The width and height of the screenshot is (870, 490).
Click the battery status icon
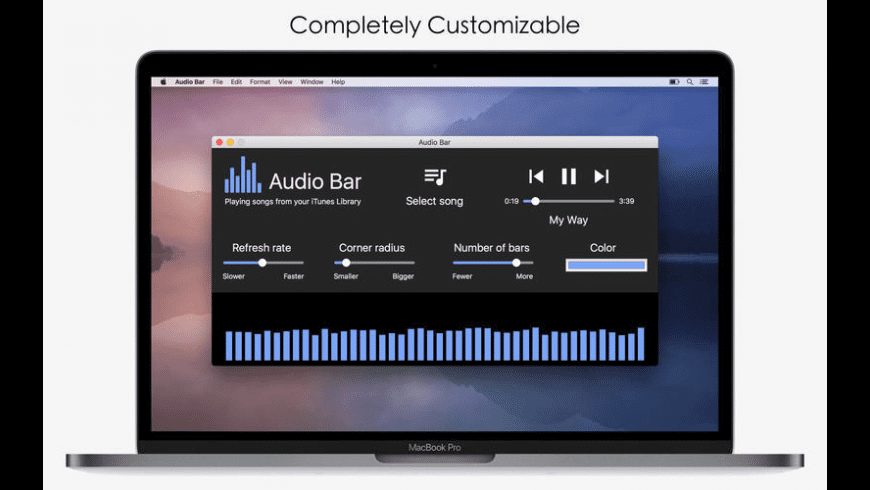[674, 82]
